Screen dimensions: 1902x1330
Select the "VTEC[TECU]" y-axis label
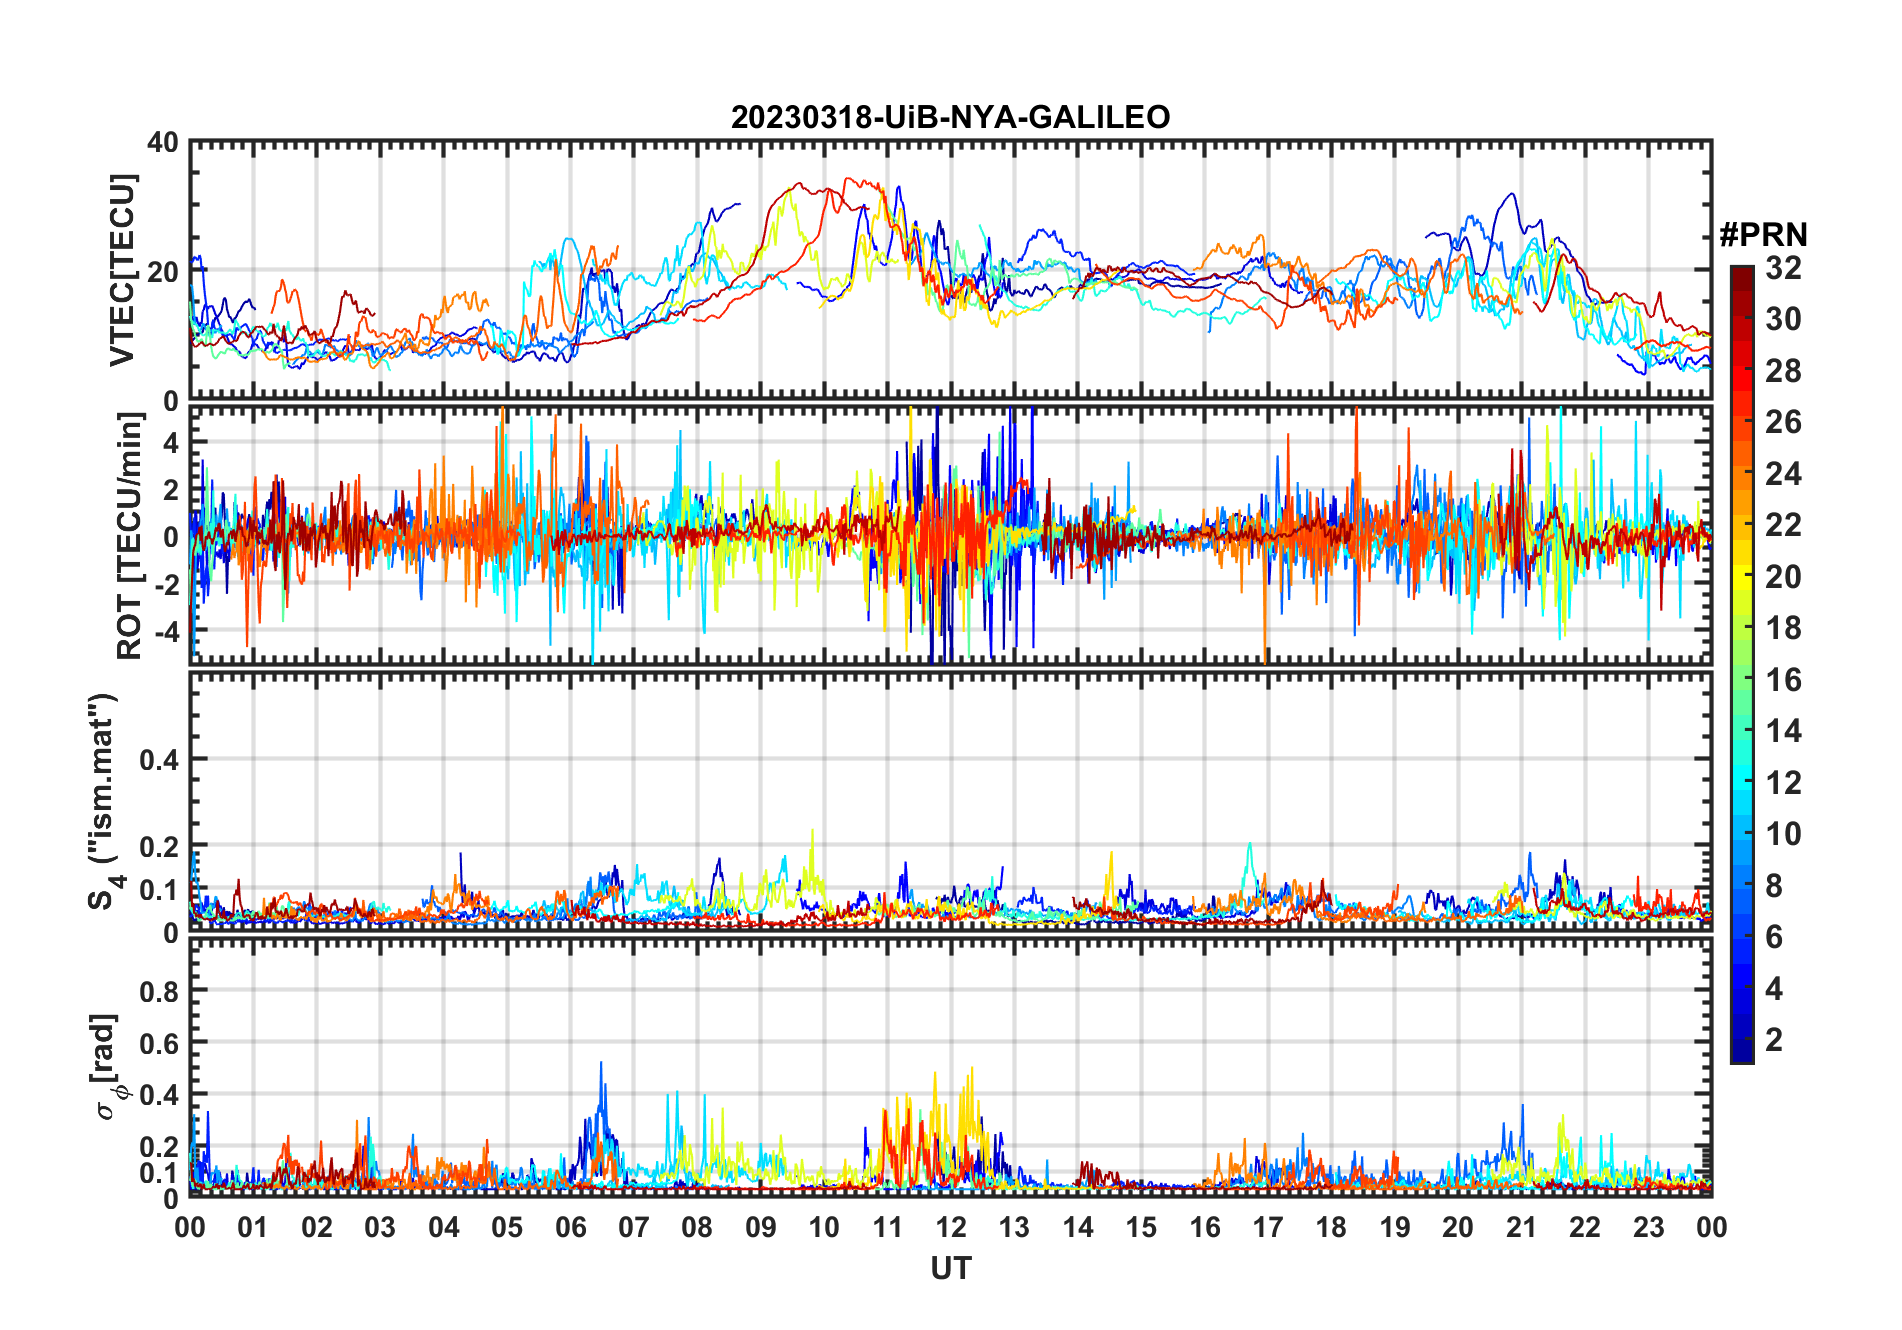coord(122,270)
